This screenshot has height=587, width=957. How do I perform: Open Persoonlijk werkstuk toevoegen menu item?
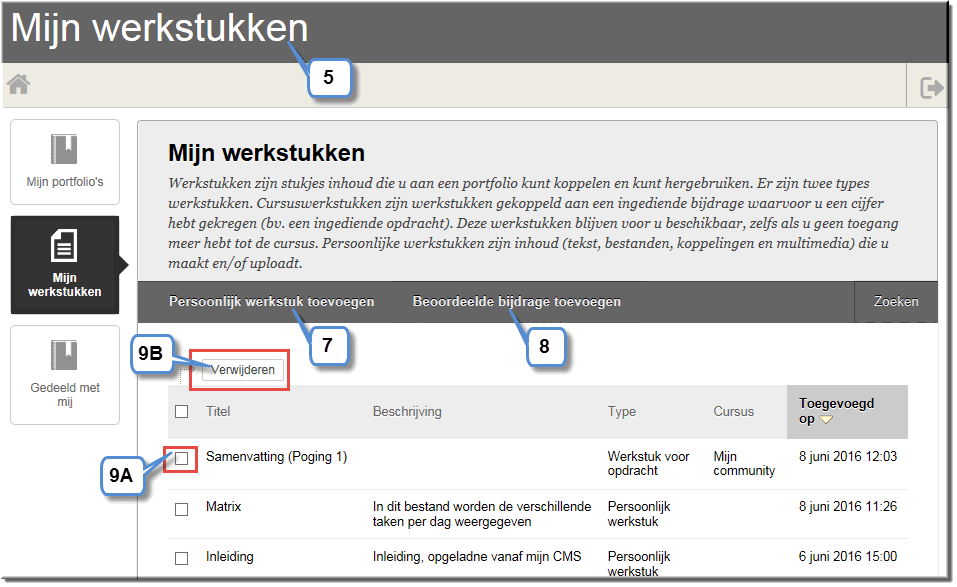[x=272, y=301]
